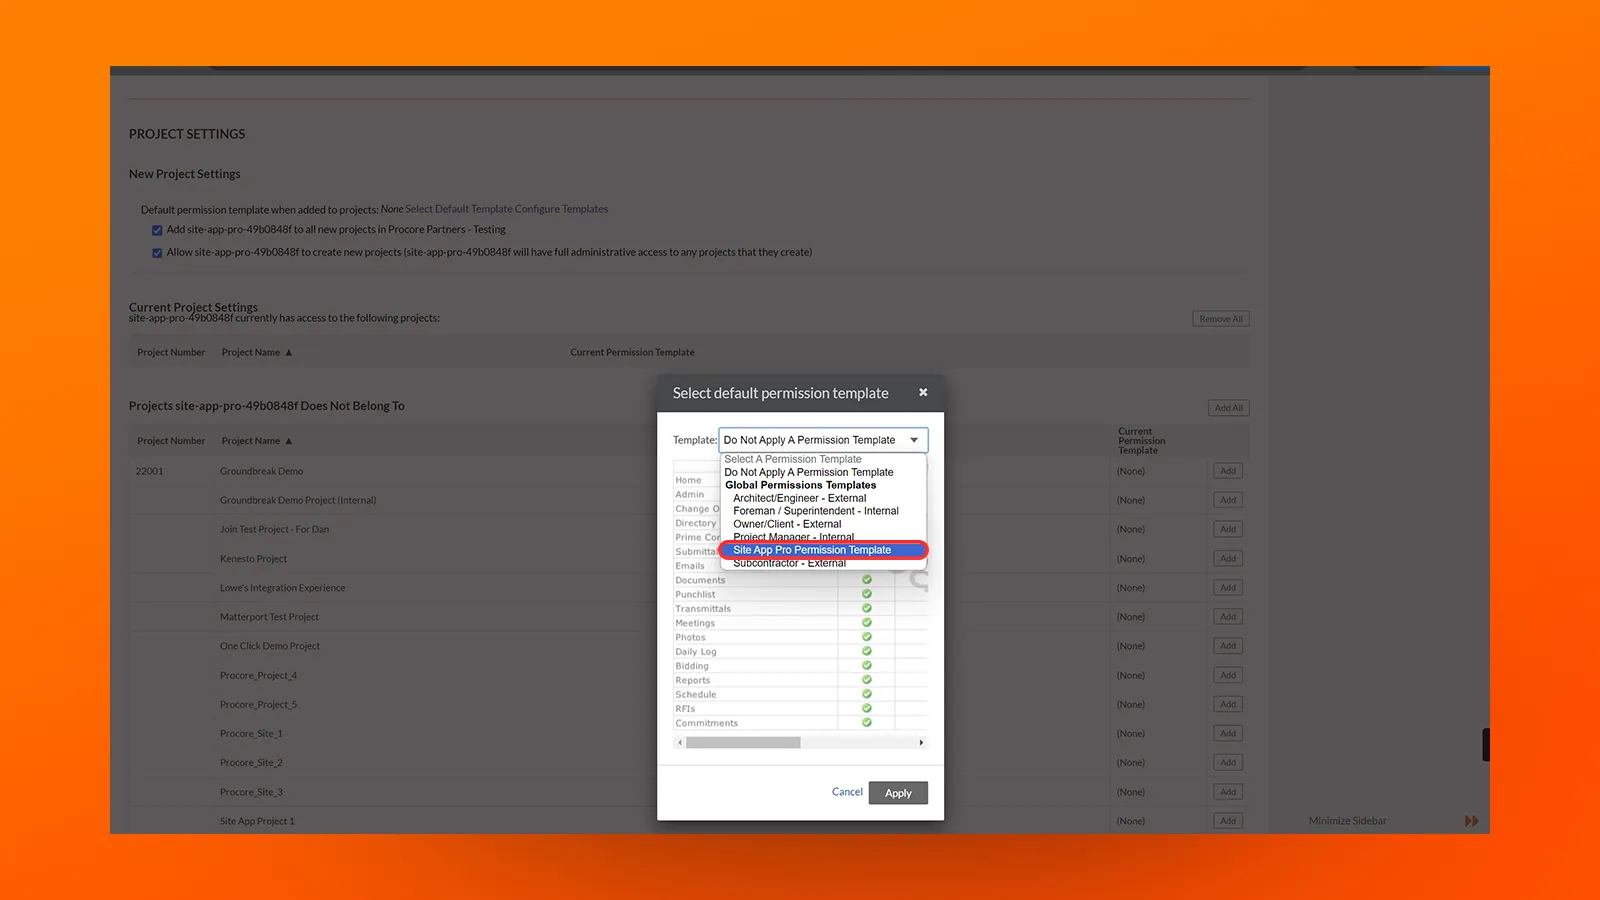The width and height of the screenshot is (1600, 900).
Task: Click the green checkmark icon next to Punchlist
Action: pos(866,593)
